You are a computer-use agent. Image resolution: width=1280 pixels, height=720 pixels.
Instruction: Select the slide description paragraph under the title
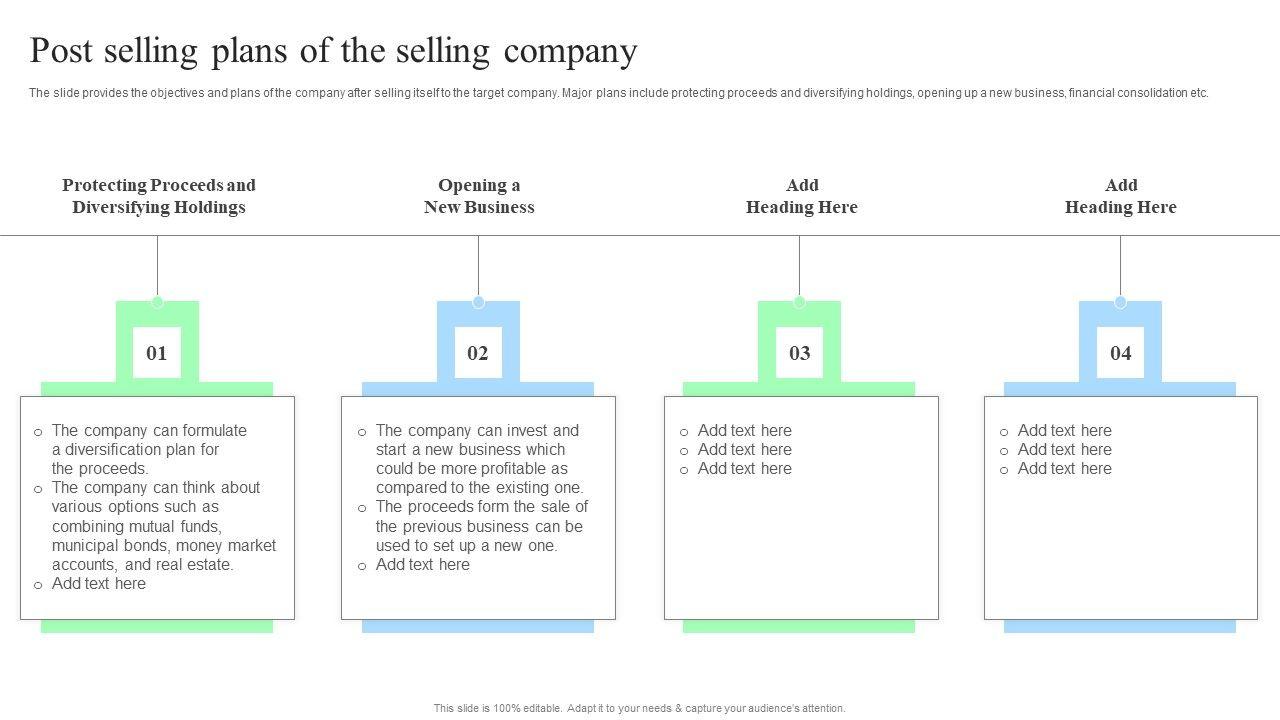click(x=618, y=93)
